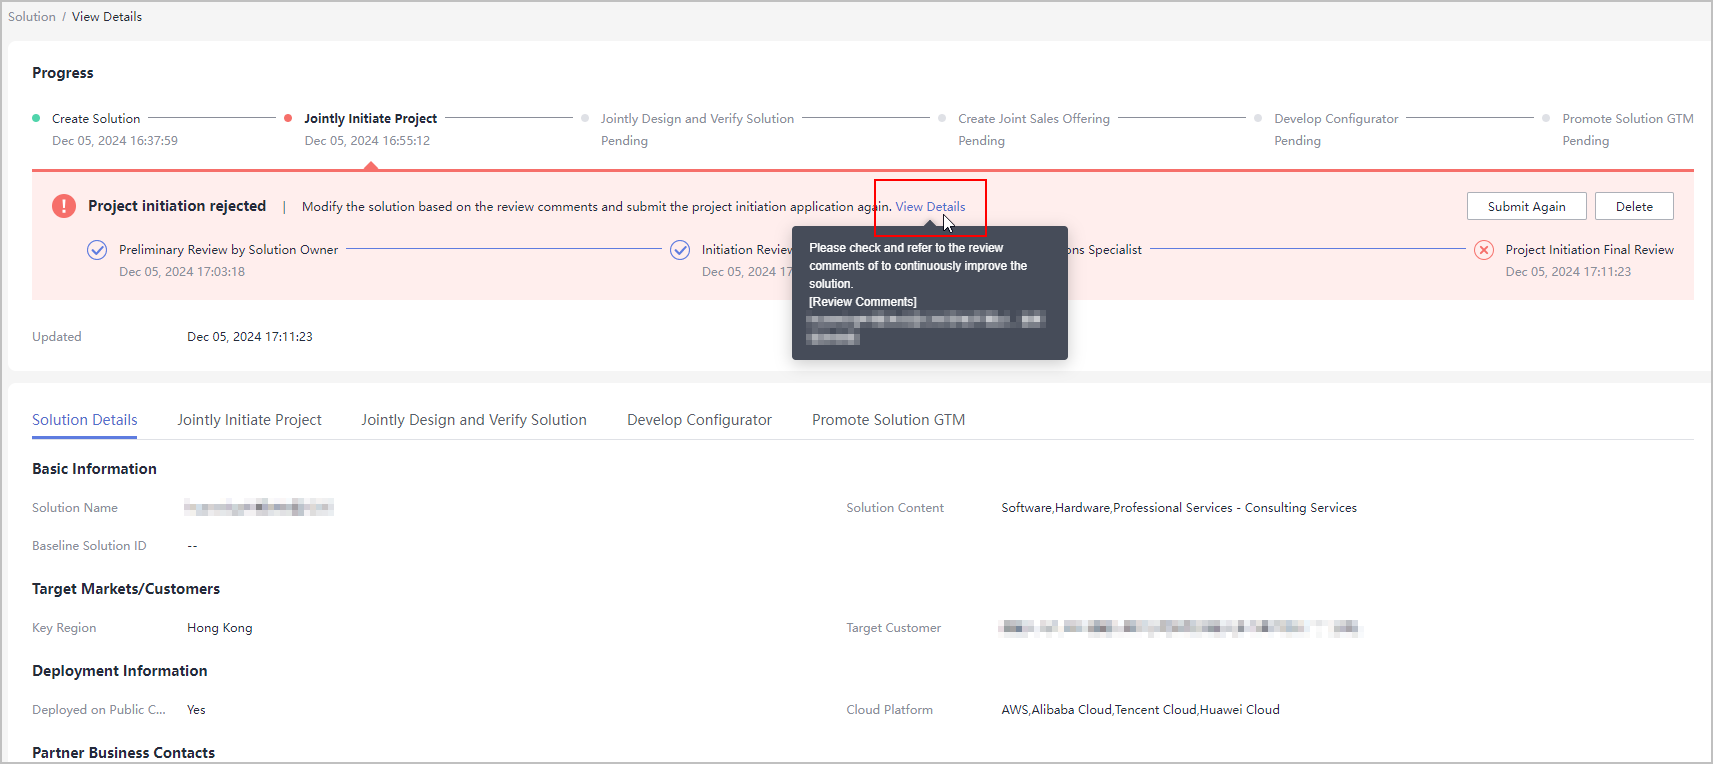Select the Create Joint Sales Offering step label

click(x=1034, y=119)
